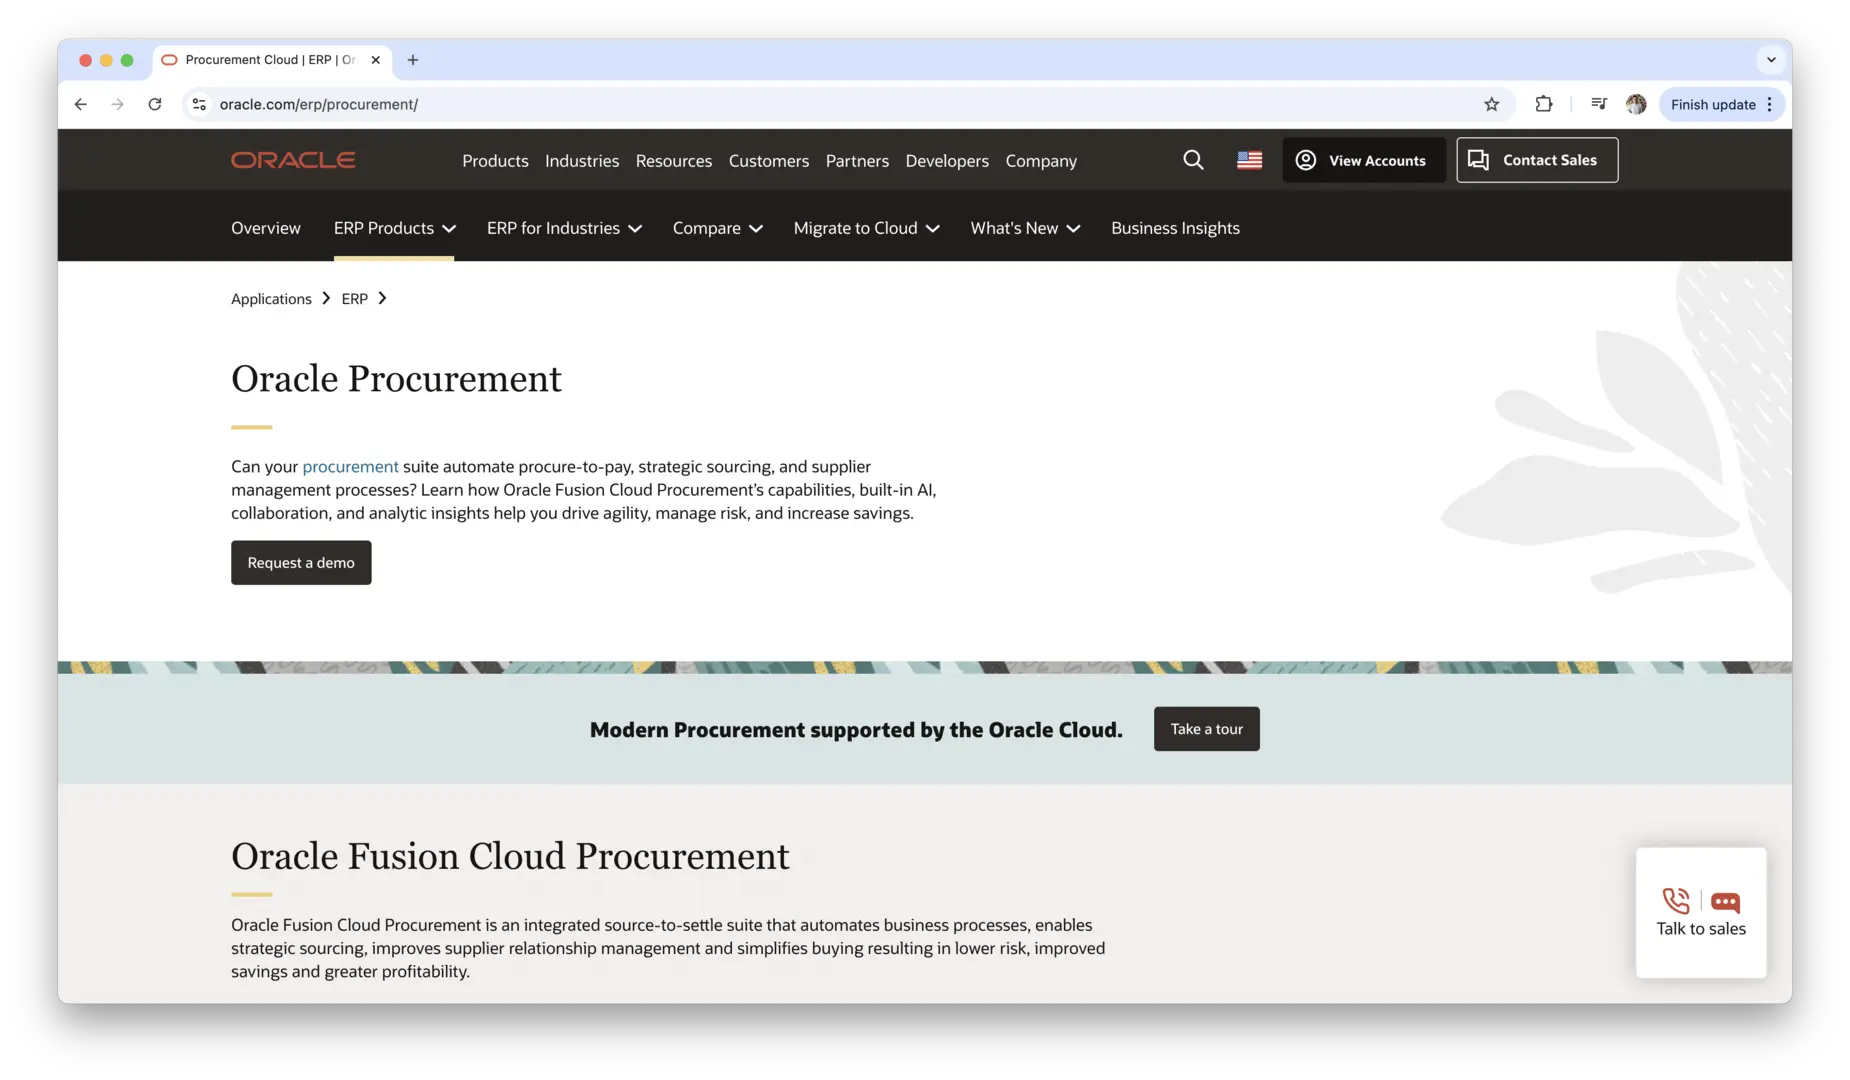Open the site search magnifier icon
The image size is (1850, 1080).
pyautogui.click(x=1193, y=160)
